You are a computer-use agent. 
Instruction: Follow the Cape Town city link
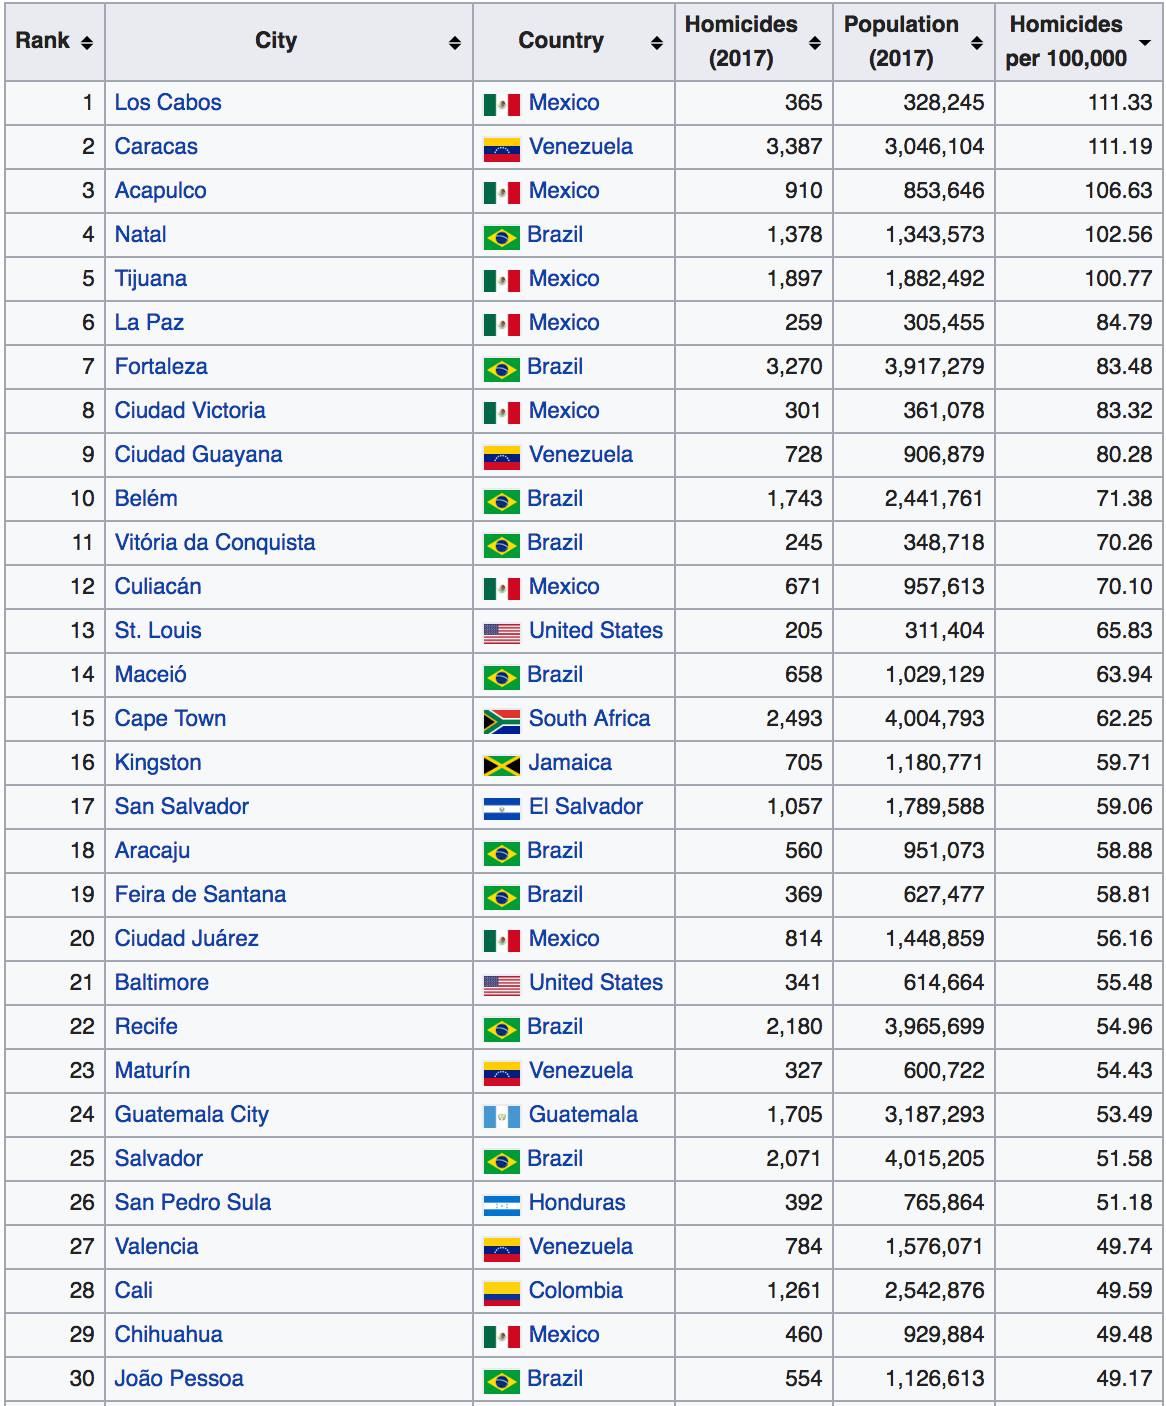170,718
